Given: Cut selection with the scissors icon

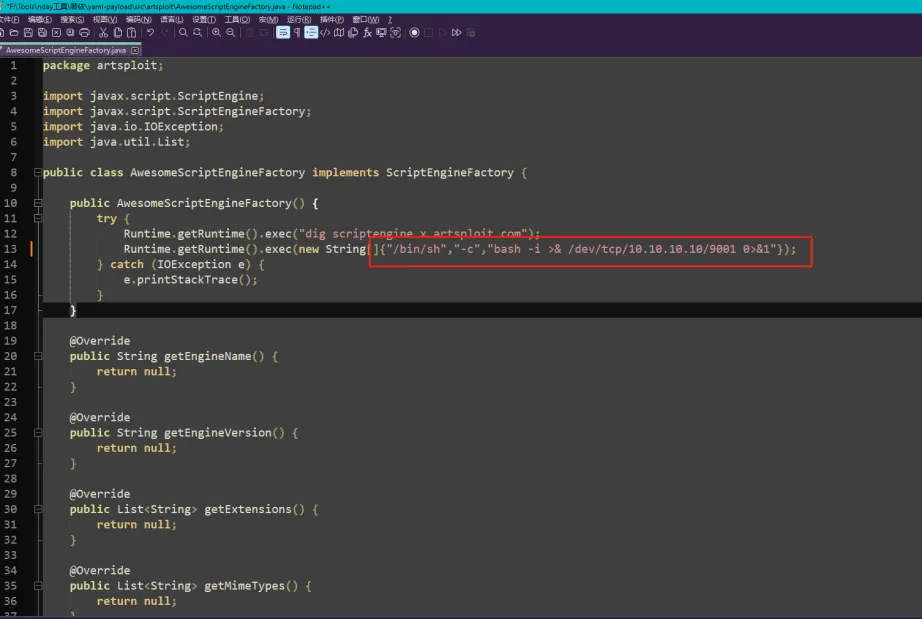Looking at the screenshot, I should 103,33.
